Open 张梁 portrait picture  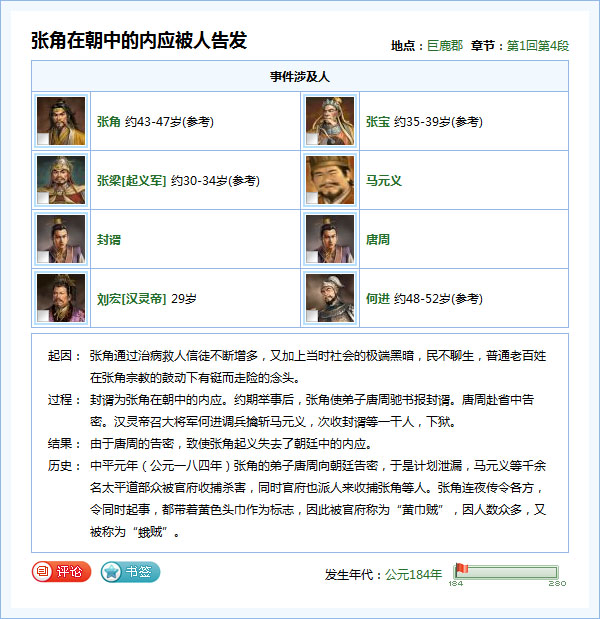61,180
